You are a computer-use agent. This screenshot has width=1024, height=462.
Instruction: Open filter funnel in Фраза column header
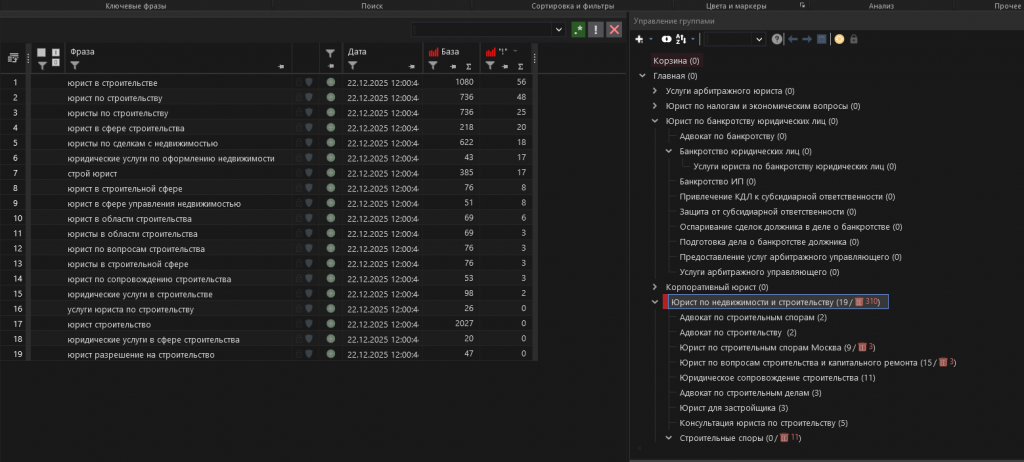[75, 65]
